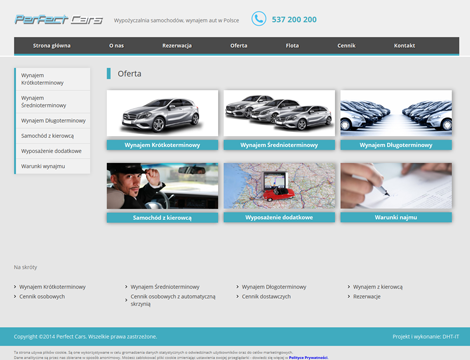Click the hand signing contract image
The height and width of the screenshot is (360, 470).
click(396, 186)
